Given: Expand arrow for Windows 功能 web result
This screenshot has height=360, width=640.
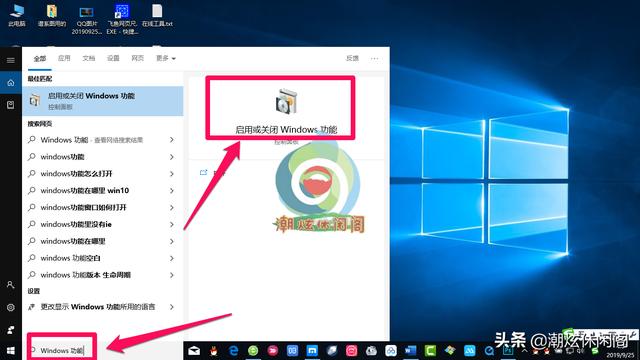Looking at the screenshot, I should pyautogui.click(x=171, y=140).
